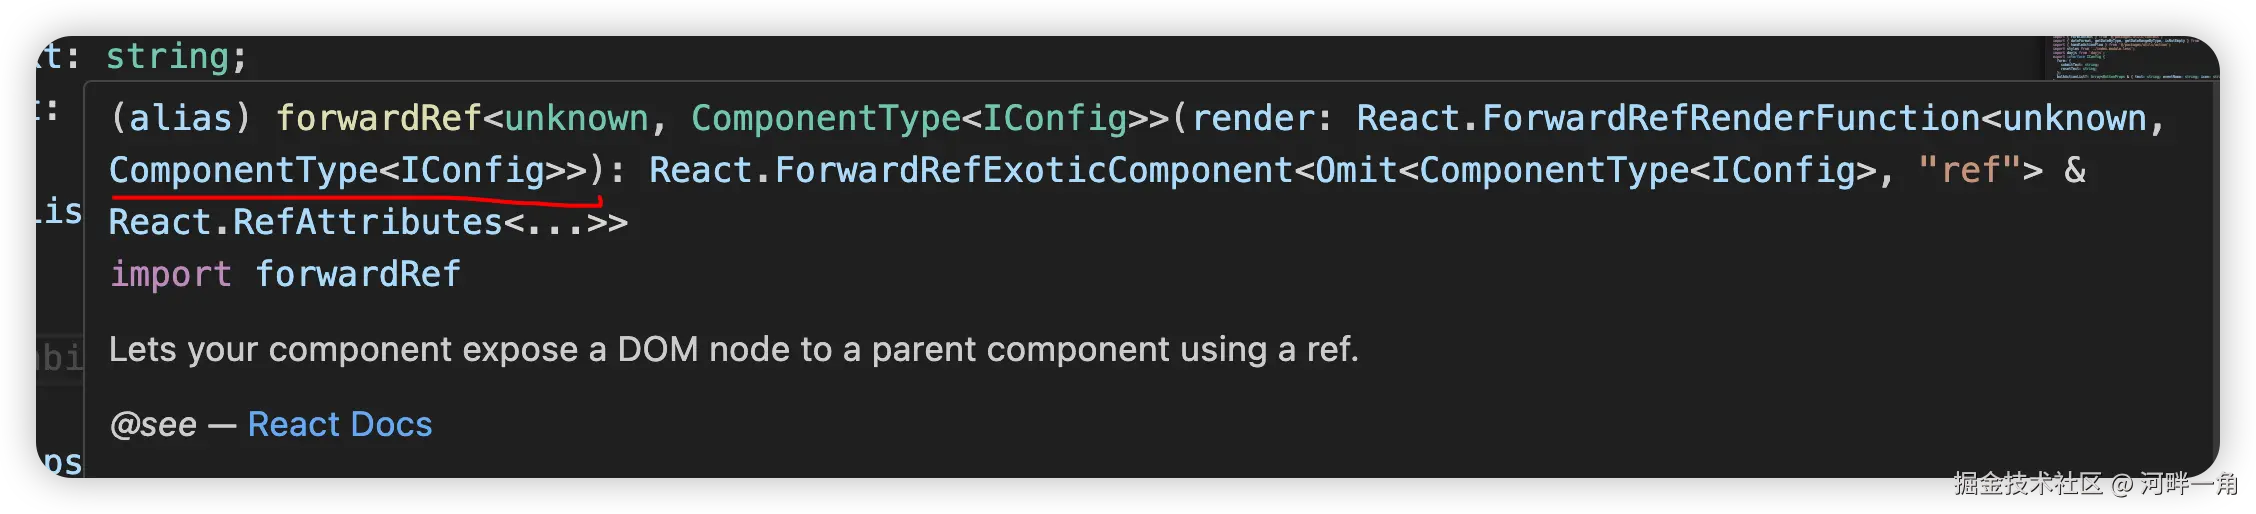Click the Omit utility type text

click(1355, 171)
